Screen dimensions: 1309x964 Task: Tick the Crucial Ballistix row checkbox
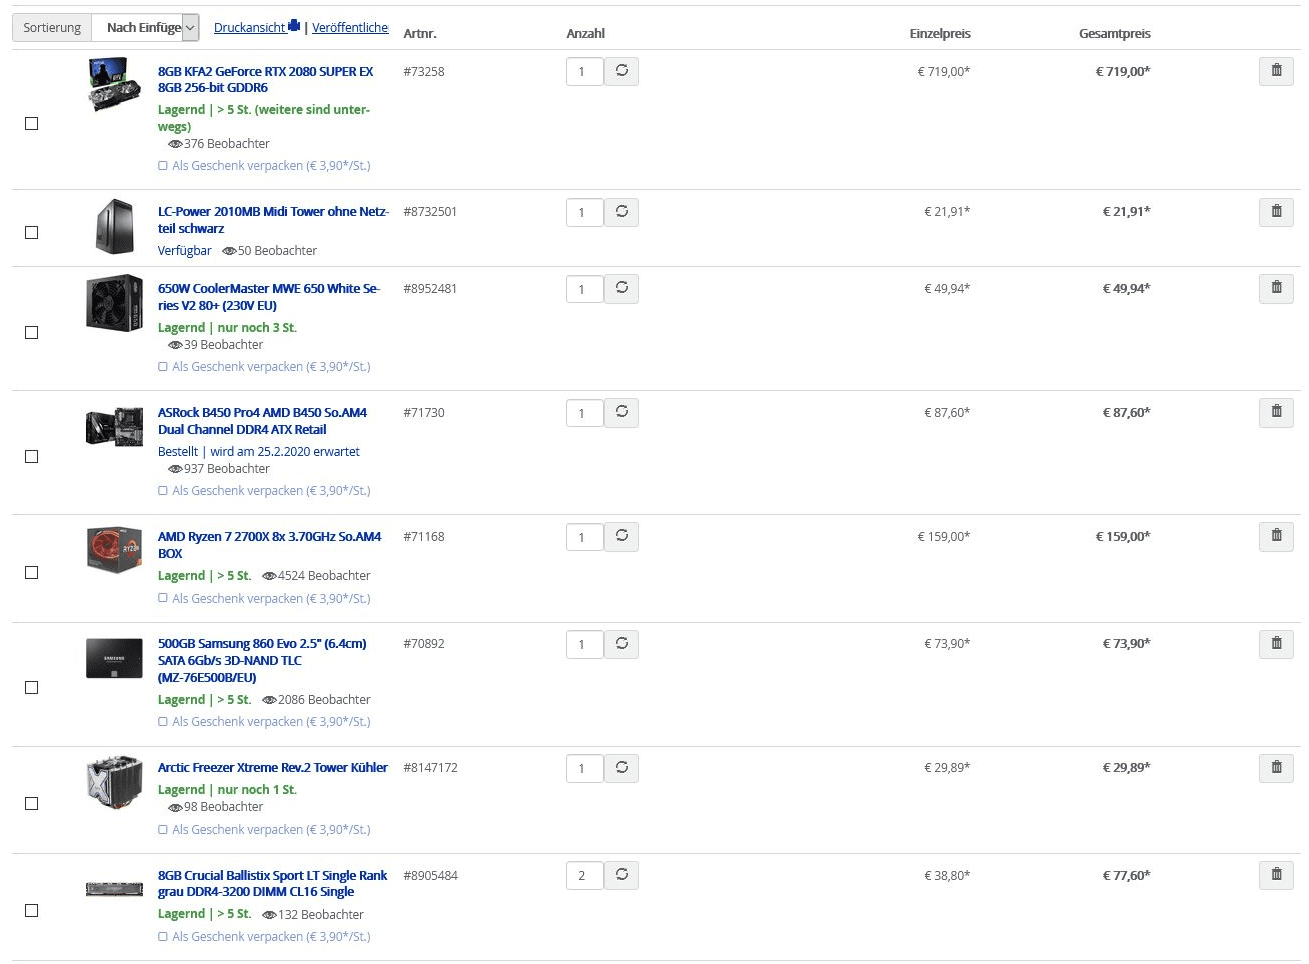click(31, 911)
